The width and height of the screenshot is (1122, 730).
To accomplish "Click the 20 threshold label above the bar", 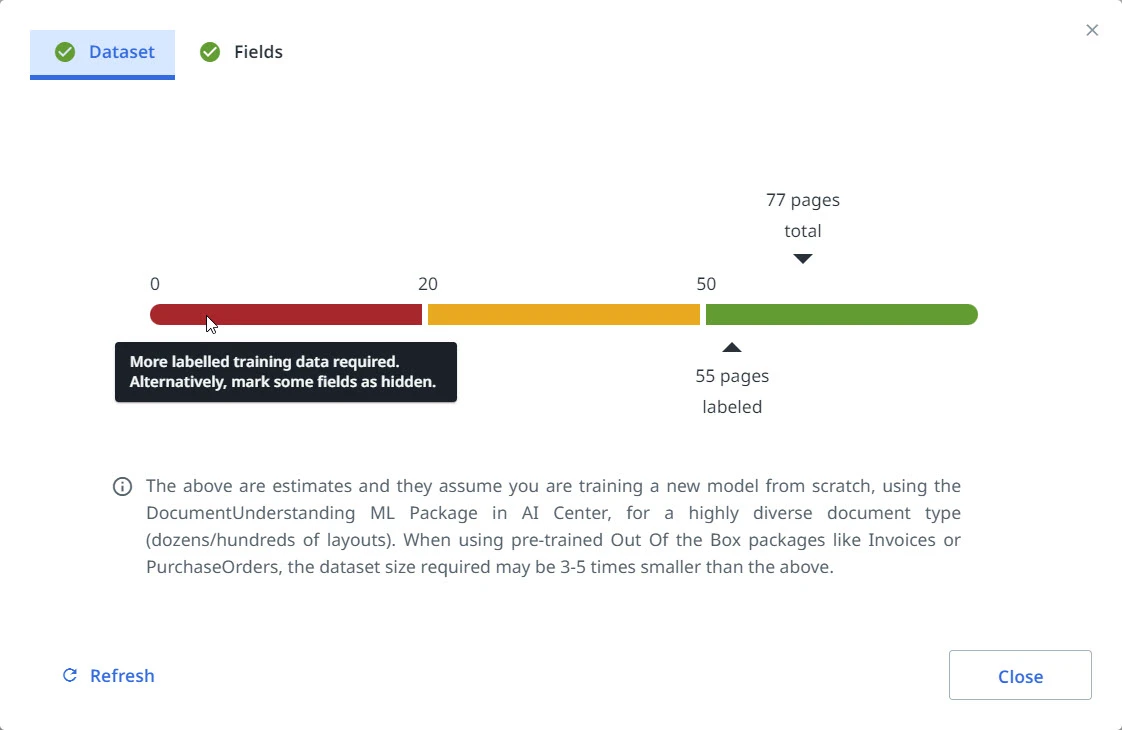I will pos(428,284).
